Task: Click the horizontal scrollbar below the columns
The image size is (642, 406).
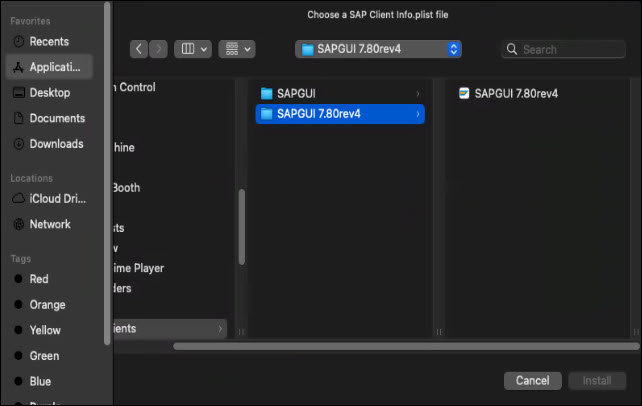Action: coord(406,347)
